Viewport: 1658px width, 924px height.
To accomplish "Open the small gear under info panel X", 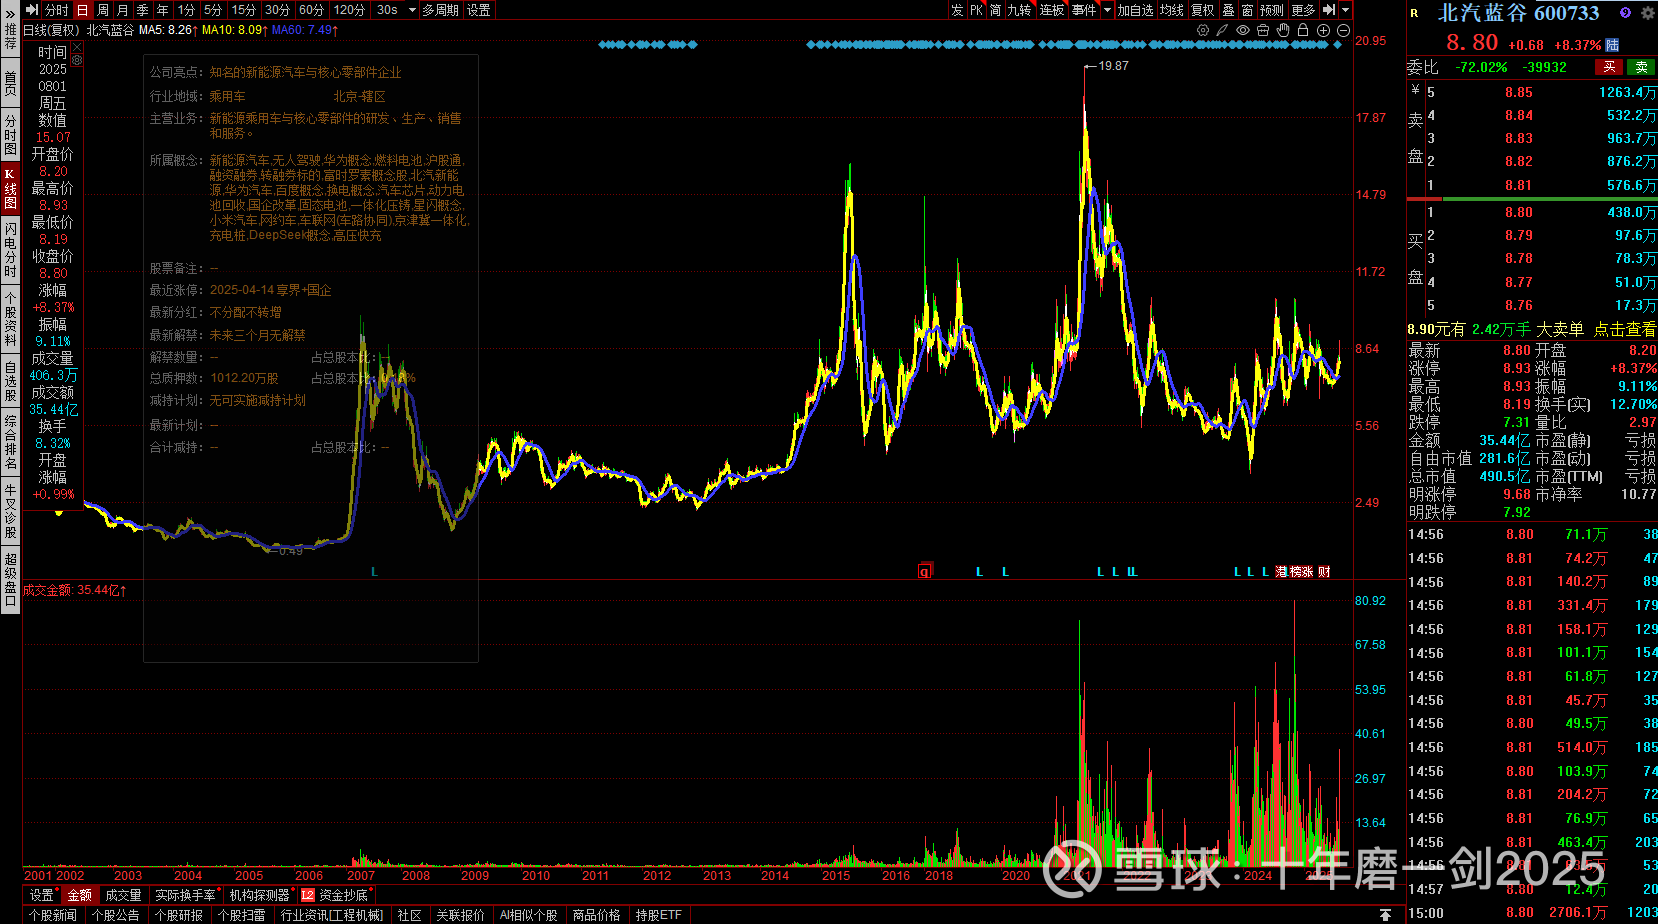I will click(x=77, y=60).
